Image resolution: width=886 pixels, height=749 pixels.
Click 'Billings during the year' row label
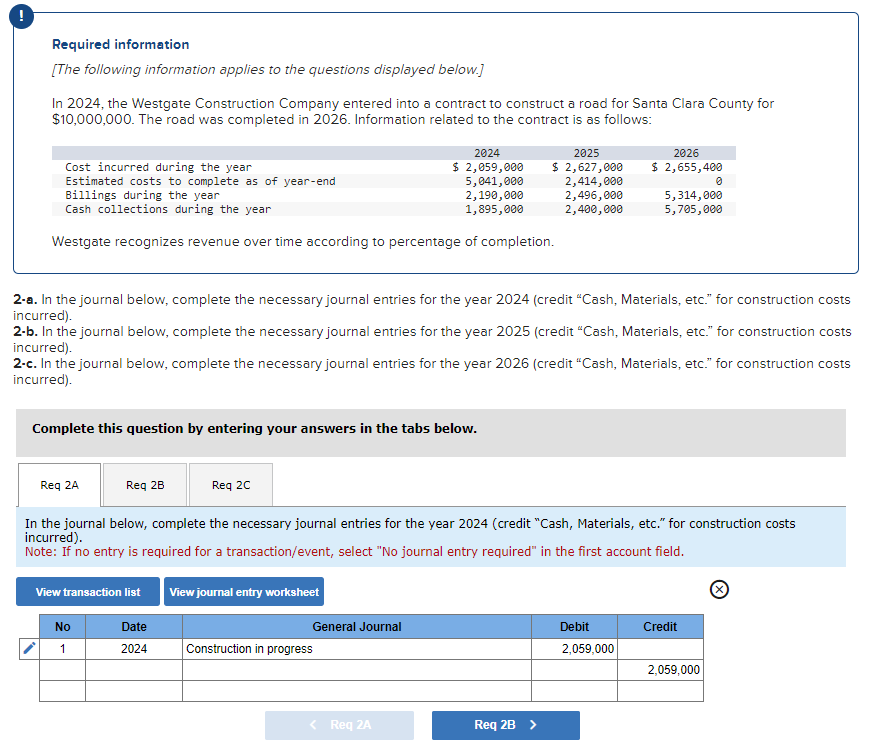pos(142,195)
